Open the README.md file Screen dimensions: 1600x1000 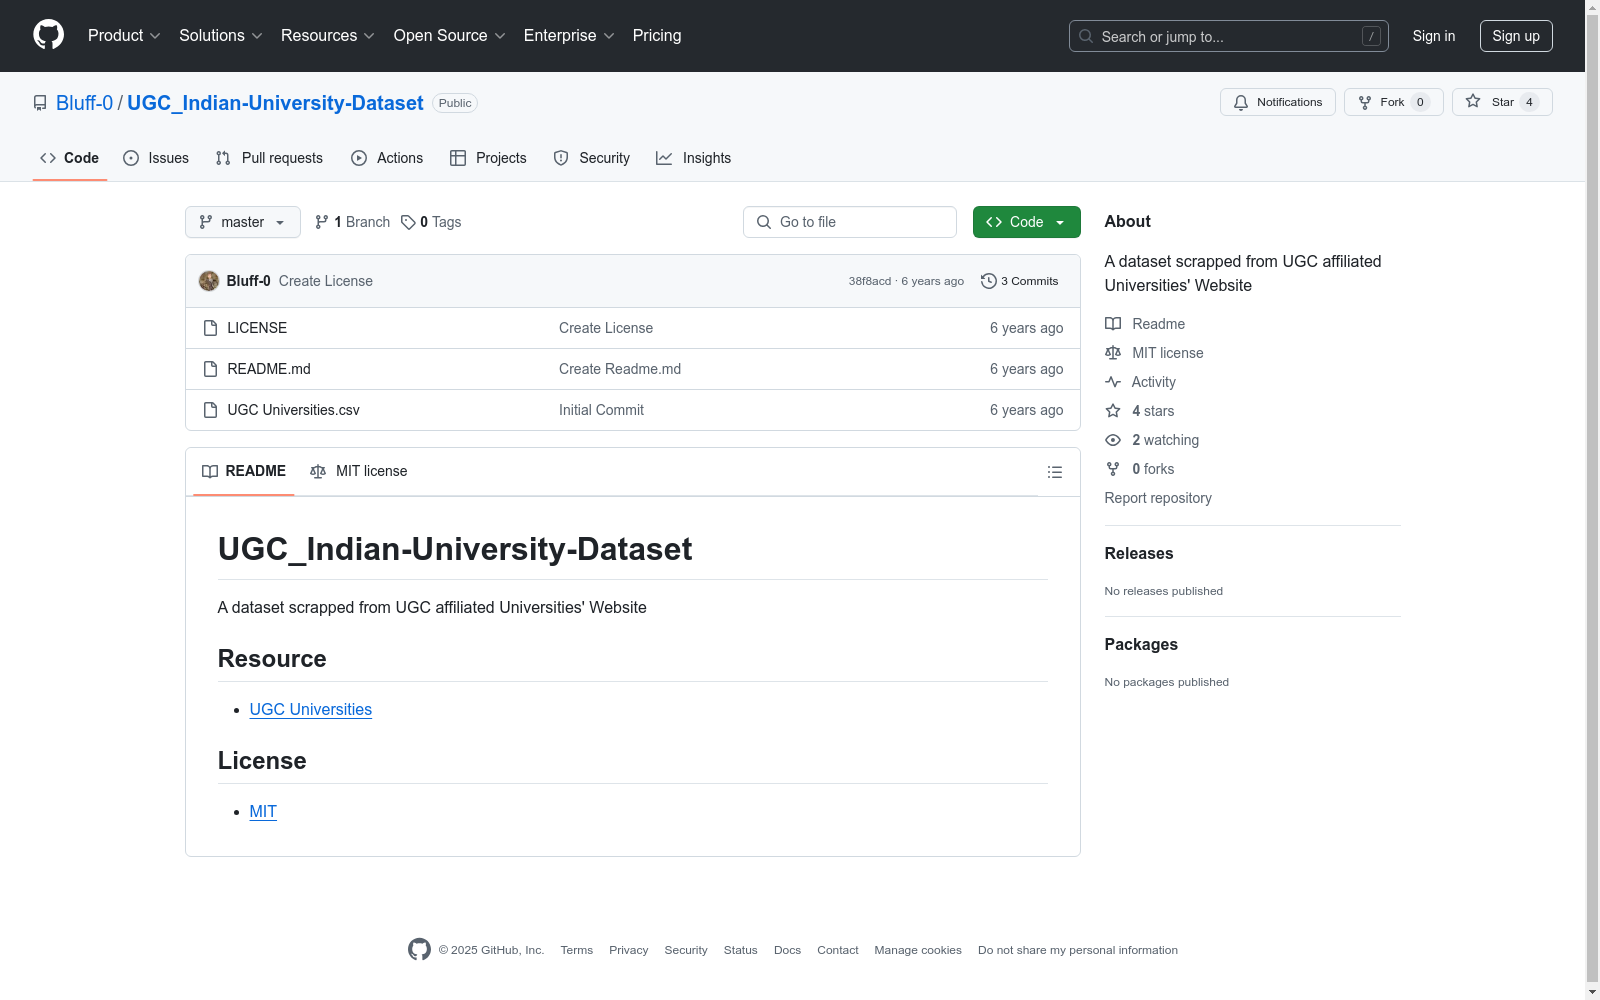(269, 369)
